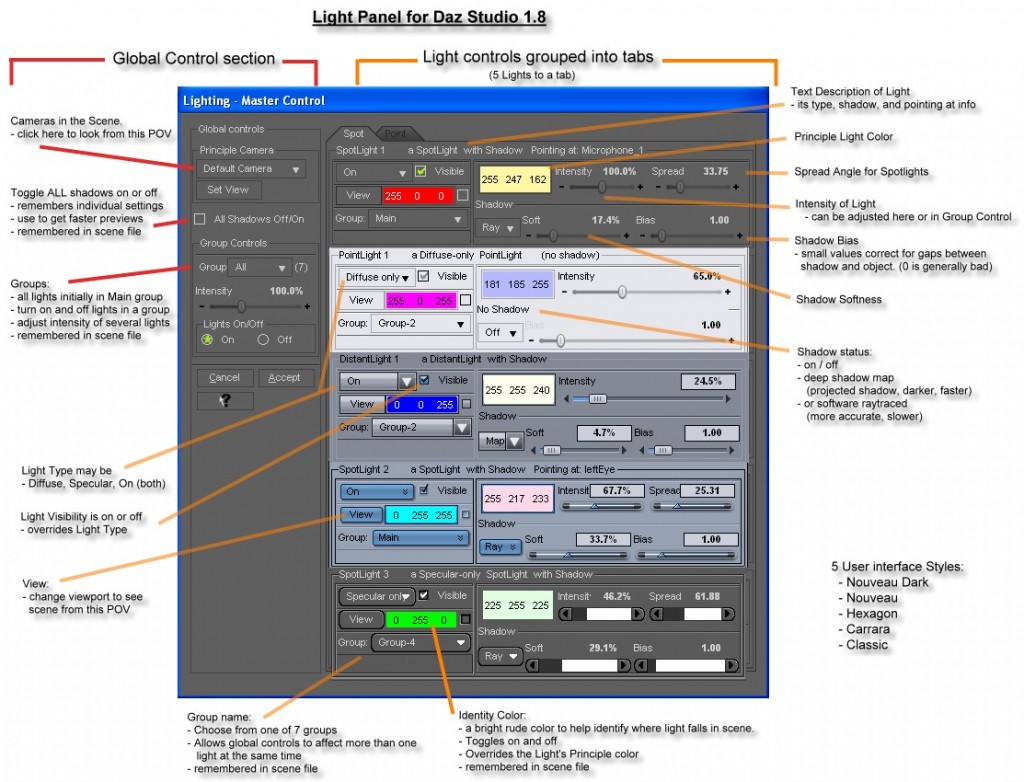Click SpotLight 1 yellow principle color swatch
This screenshot has height=782, width=1024.
click(514, 179)
